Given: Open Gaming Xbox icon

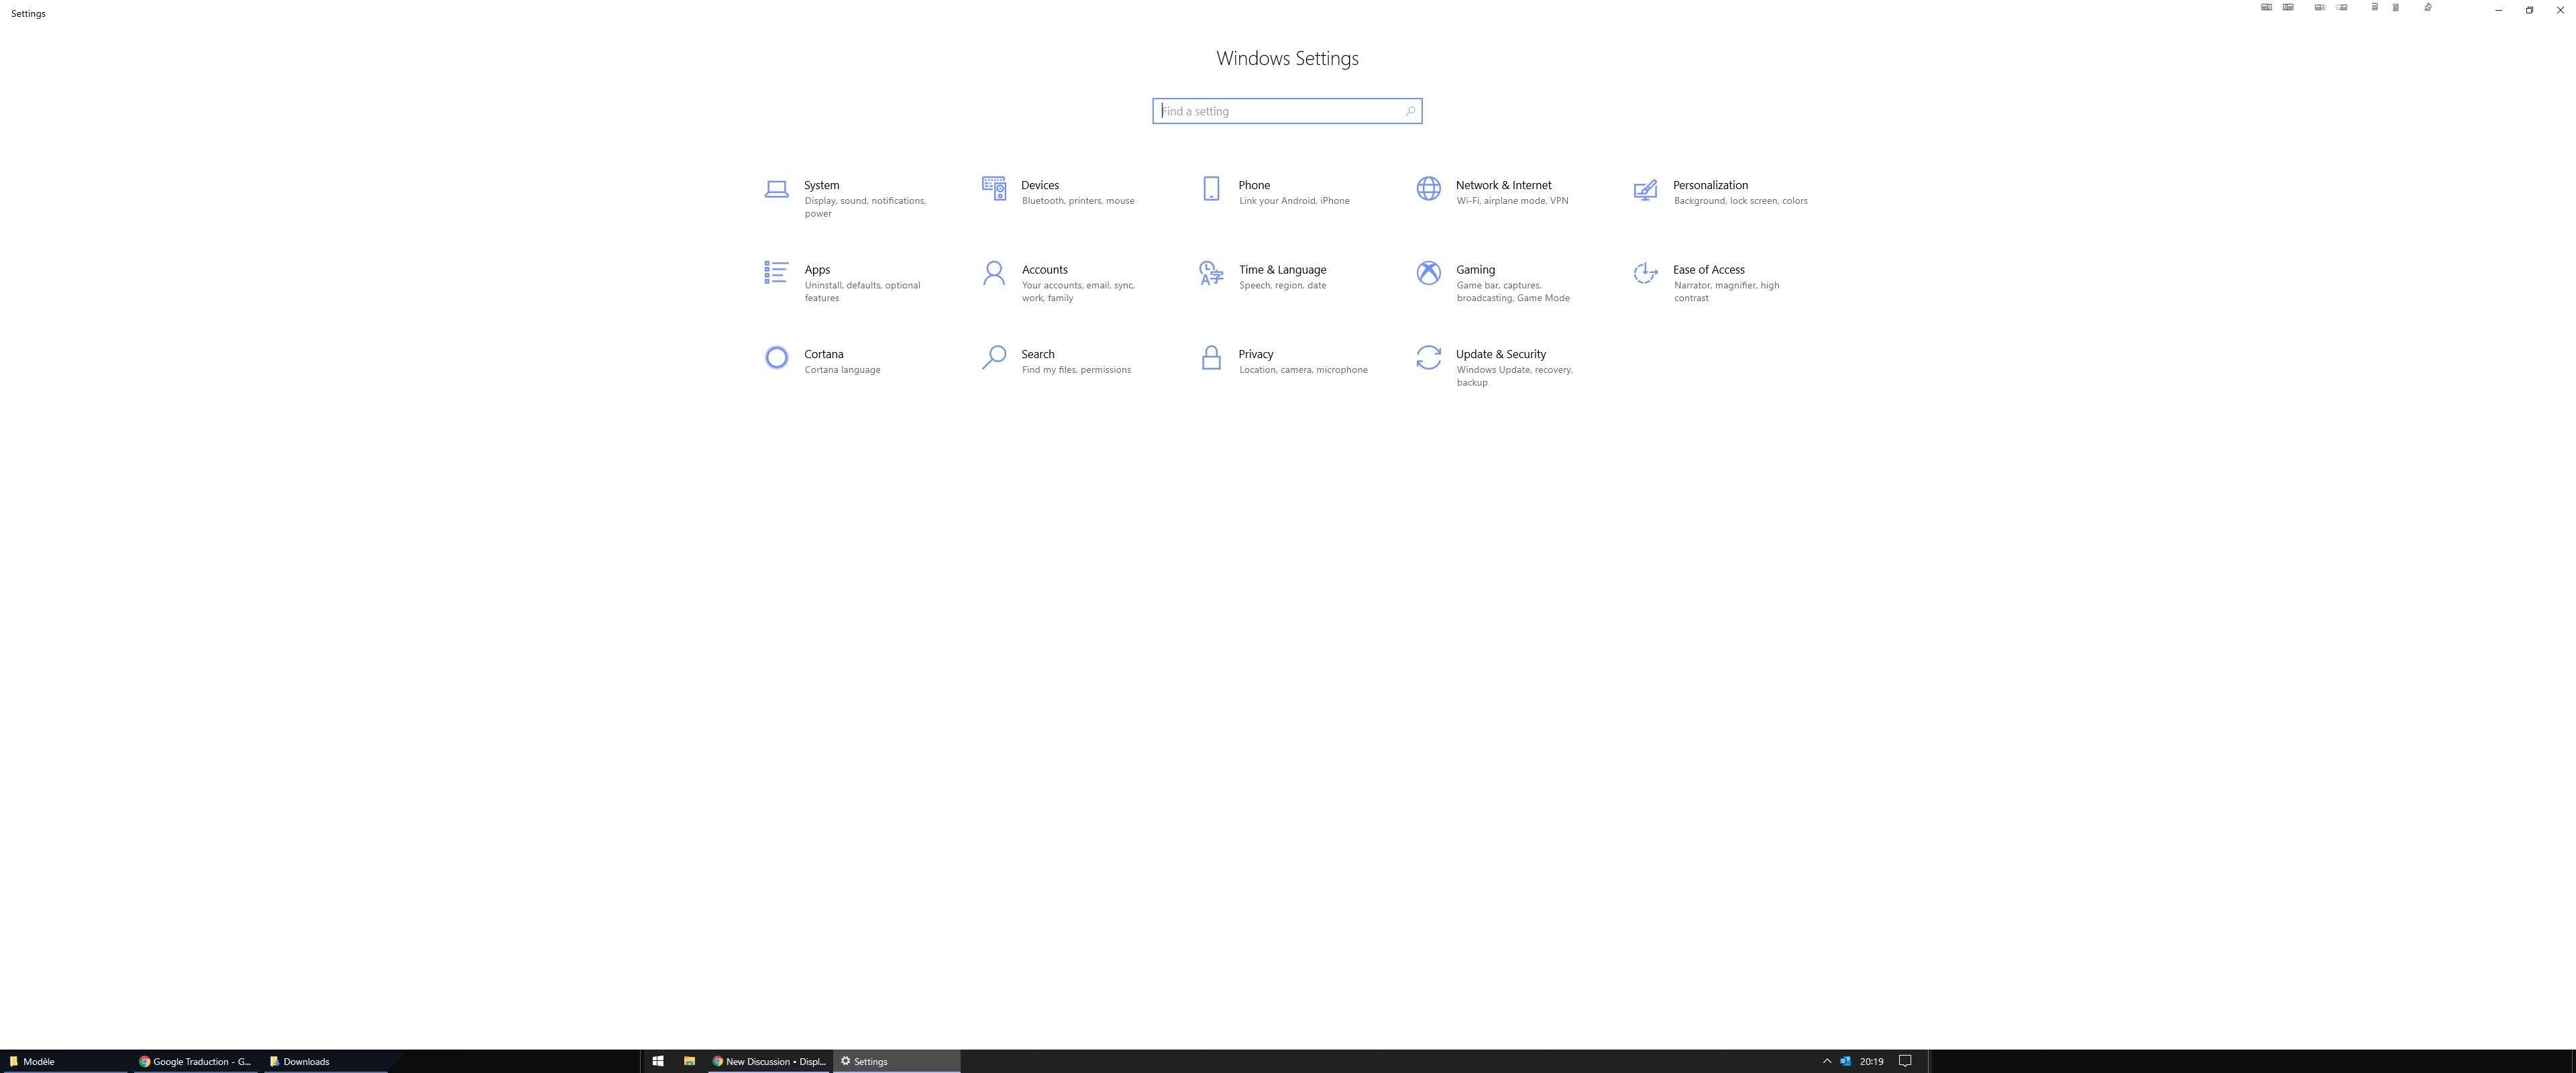Looking at the screenshot, I should tap(1428, 273).
